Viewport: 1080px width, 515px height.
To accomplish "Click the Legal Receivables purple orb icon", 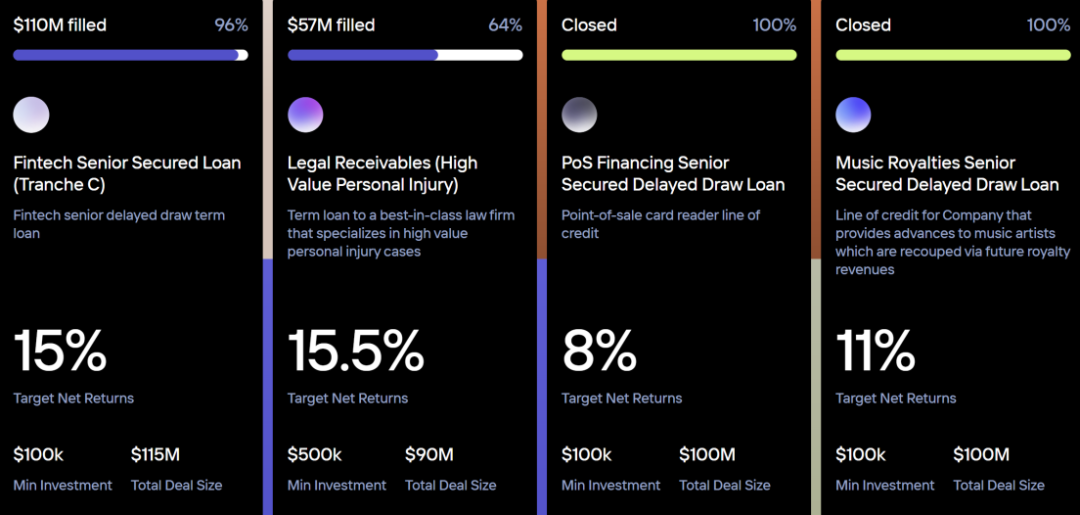I will [x=305, y=115].
